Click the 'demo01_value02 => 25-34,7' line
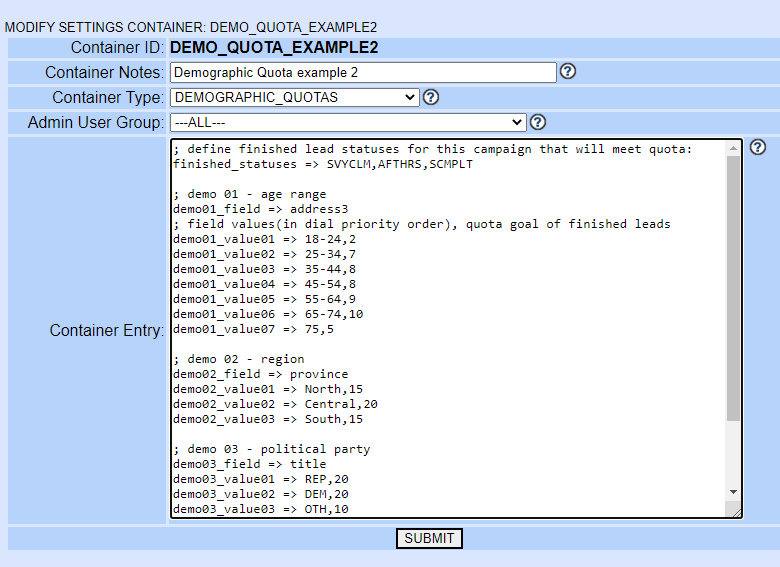Viewport: 780px width, 567px height. (265, 254)
